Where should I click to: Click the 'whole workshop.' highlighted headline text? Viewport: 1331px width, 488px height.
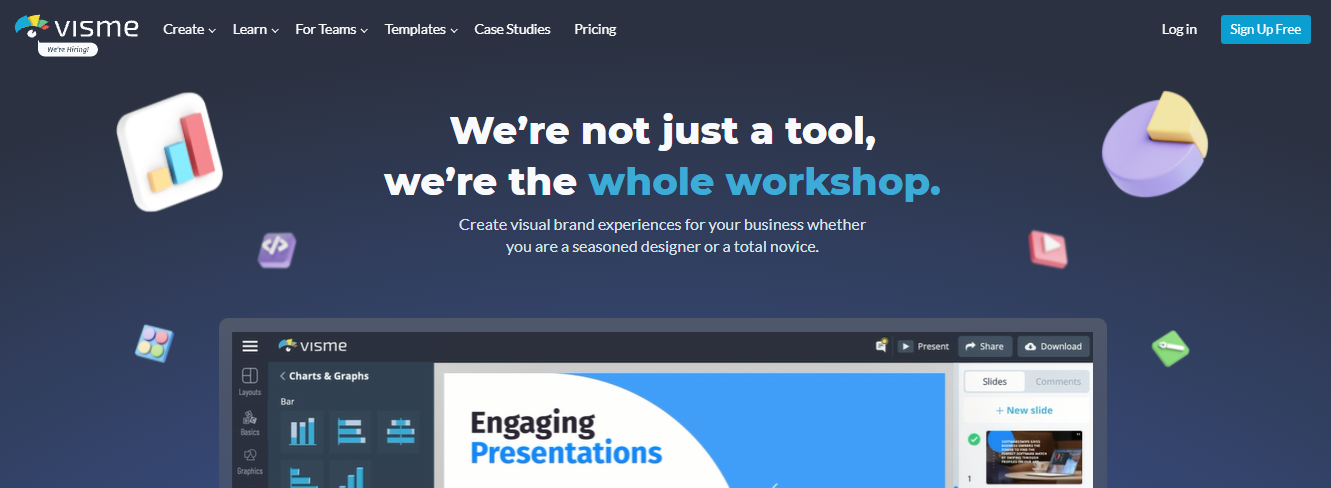point(764,182)
